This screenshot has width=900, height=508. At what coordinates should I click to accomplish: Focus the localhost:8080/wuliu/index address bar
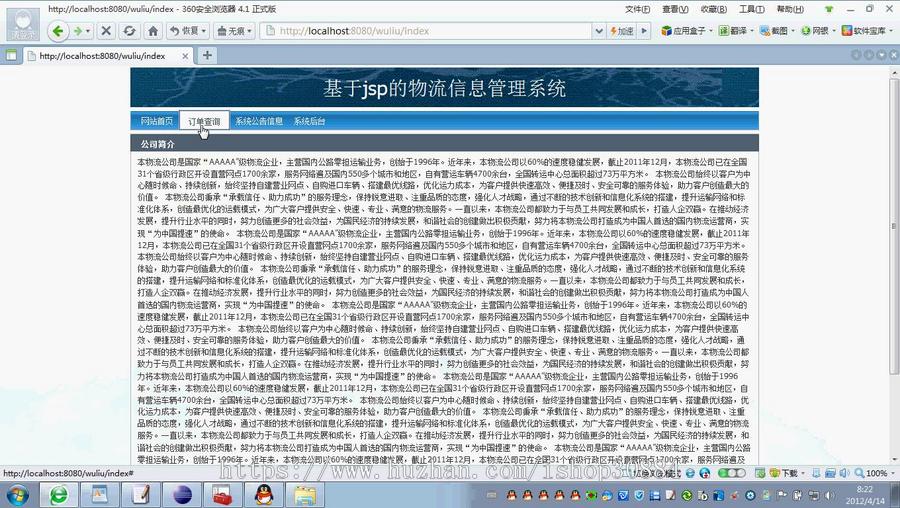(425, 31)
